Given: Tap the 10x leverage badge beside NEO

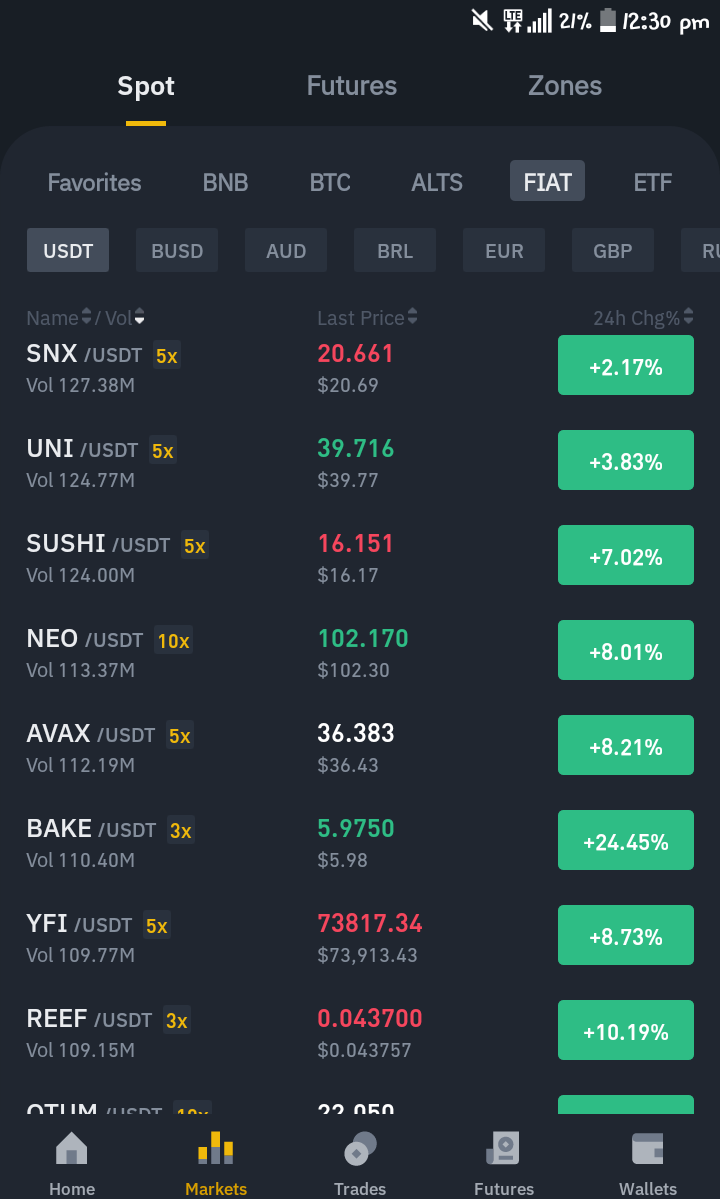Looking at the screenshot, I should click(x=174, y=640).
